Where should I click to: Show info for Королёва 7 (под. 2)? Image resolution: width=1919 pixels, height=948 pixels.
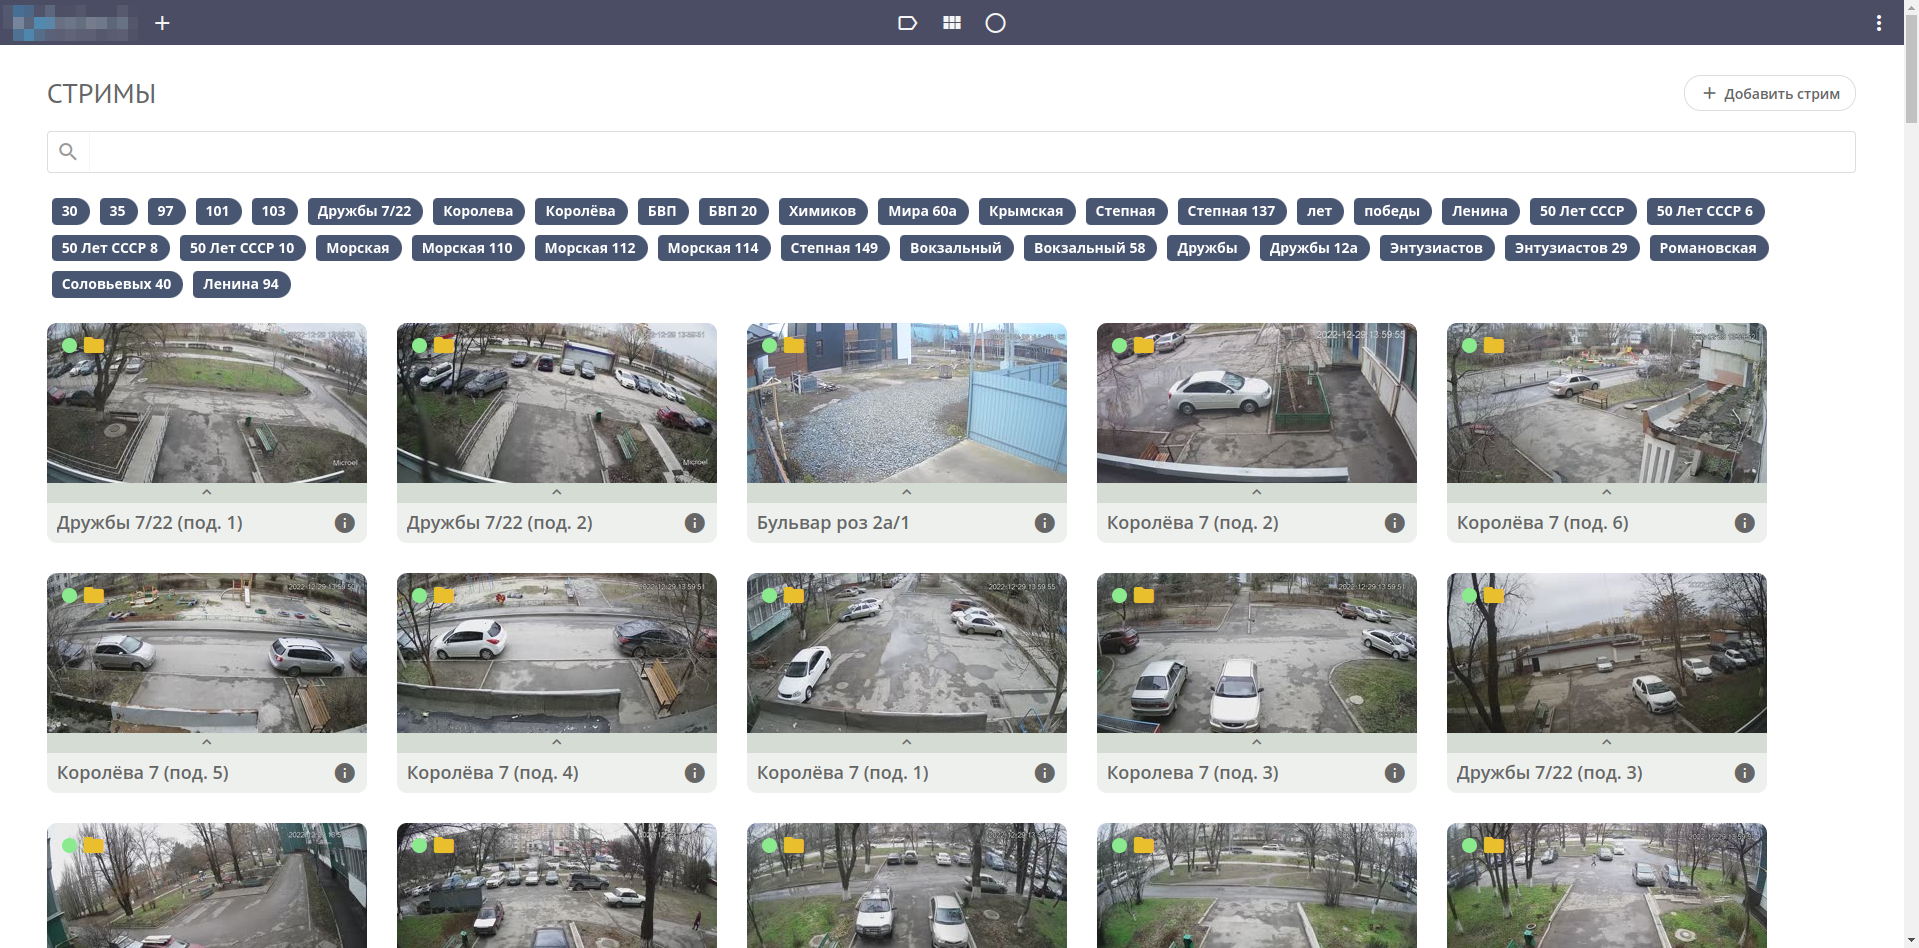coord(1395,523)
